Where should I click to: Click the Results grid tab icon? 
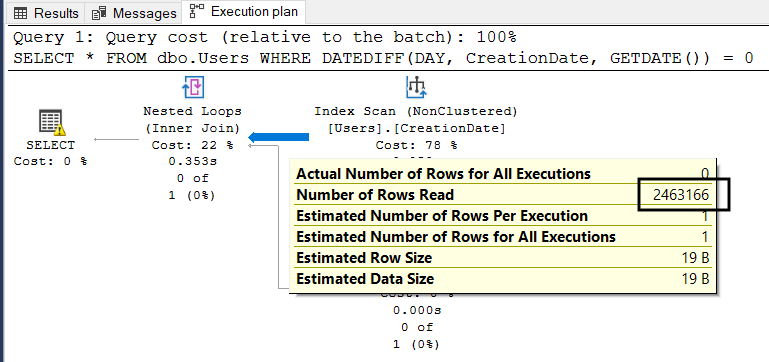point(21,13)
